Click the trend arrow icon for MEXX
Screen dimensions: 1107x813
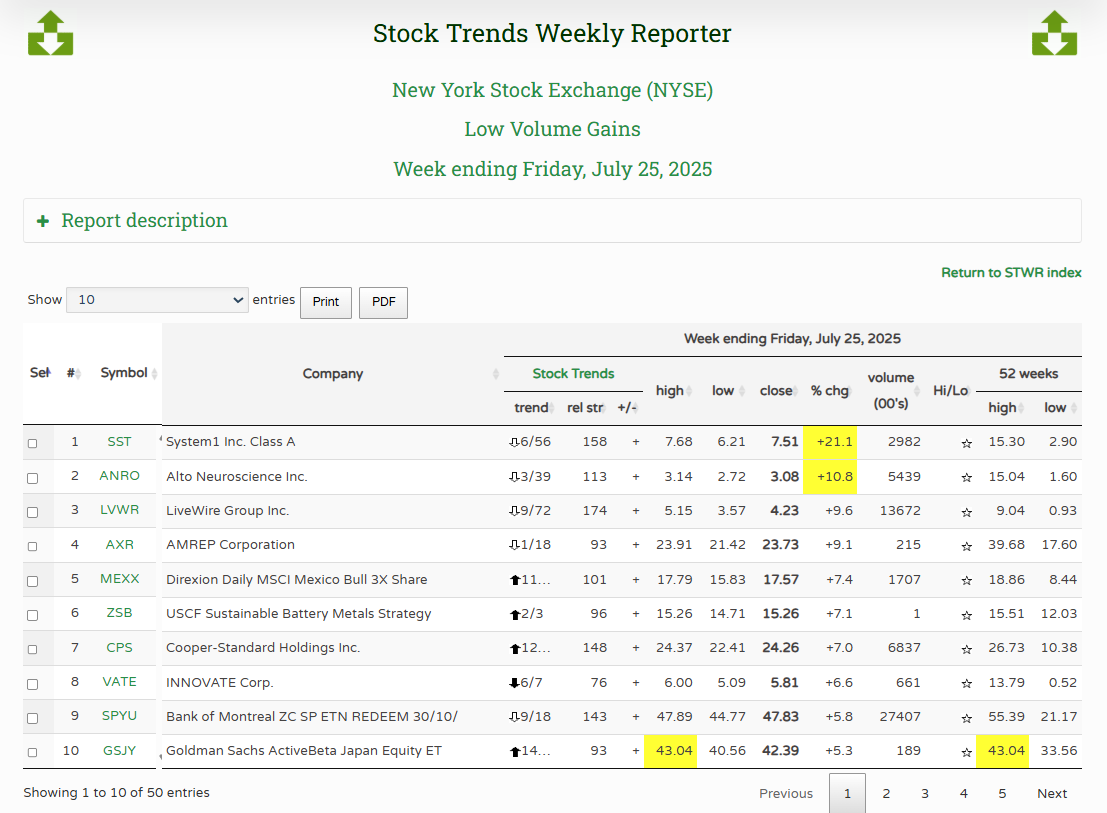coord(515,580)
